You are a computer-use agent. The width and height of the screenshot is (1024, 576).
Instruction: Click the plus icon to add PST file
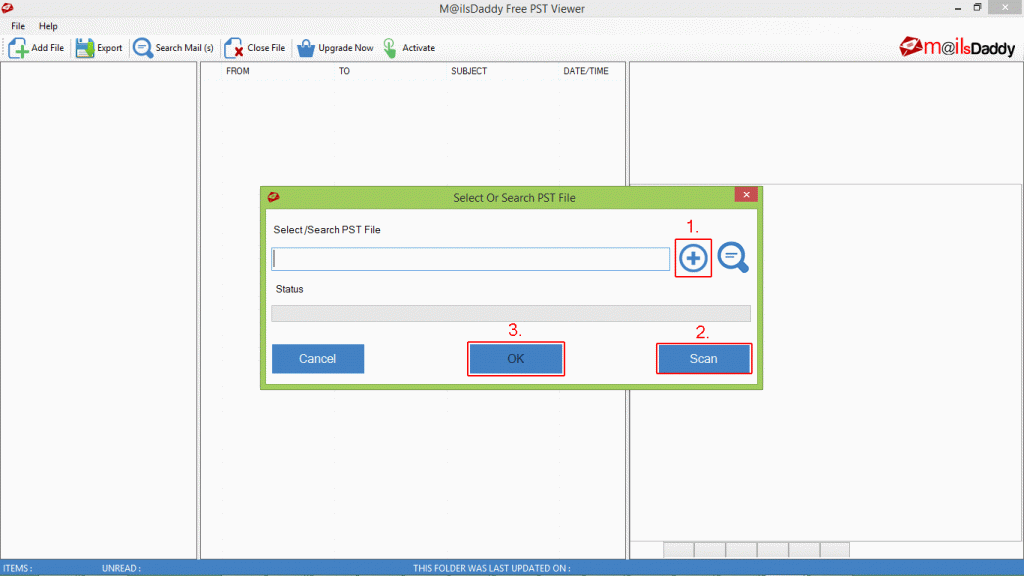pyautogui.click(x=693, y=258)
